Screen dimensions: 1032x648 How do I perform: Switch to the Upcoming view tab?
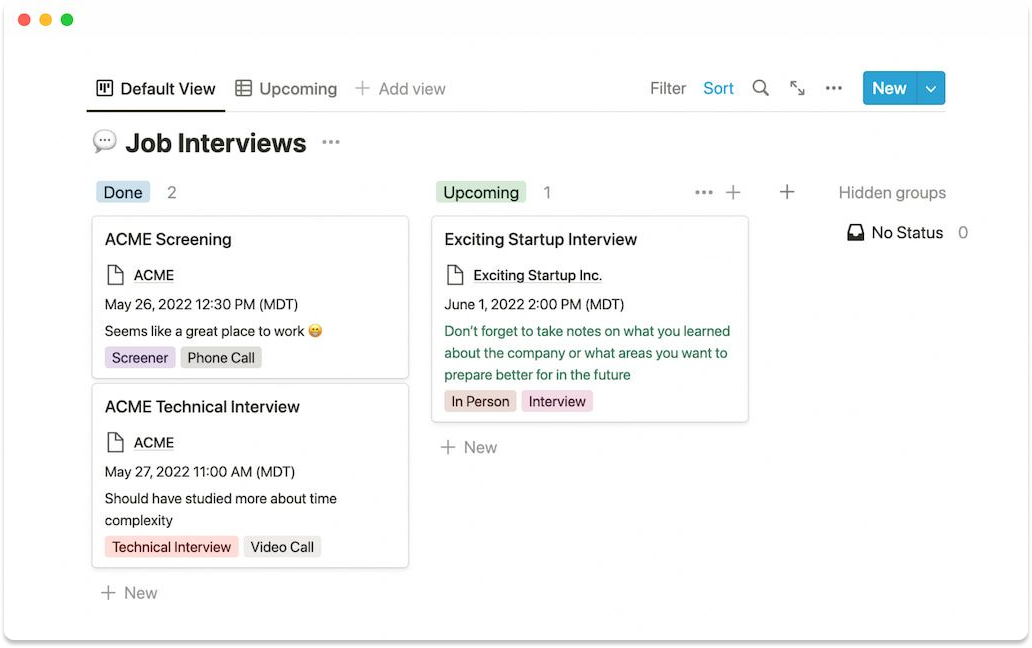[286, 88]
